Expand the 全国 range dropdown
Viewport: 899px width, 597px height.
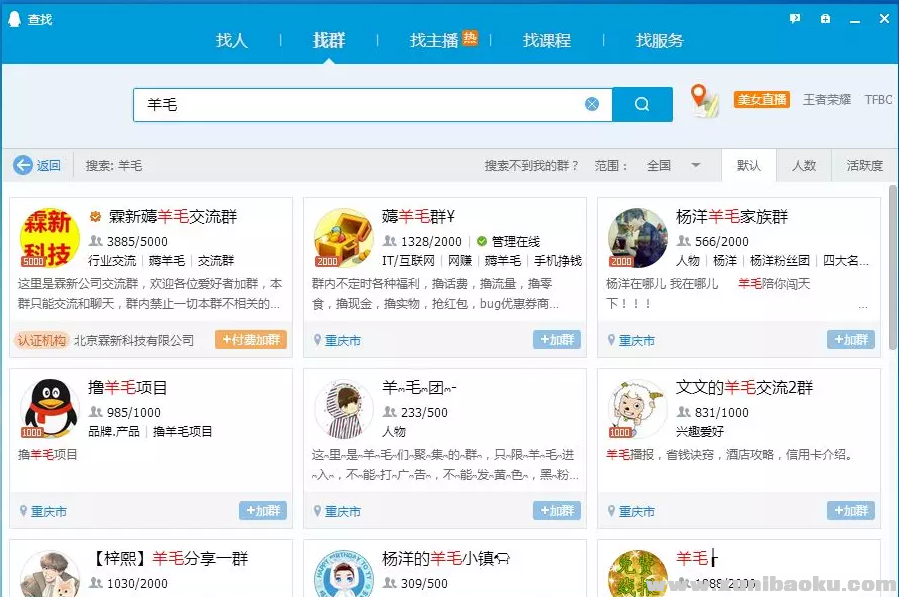[x=696, y=165]
